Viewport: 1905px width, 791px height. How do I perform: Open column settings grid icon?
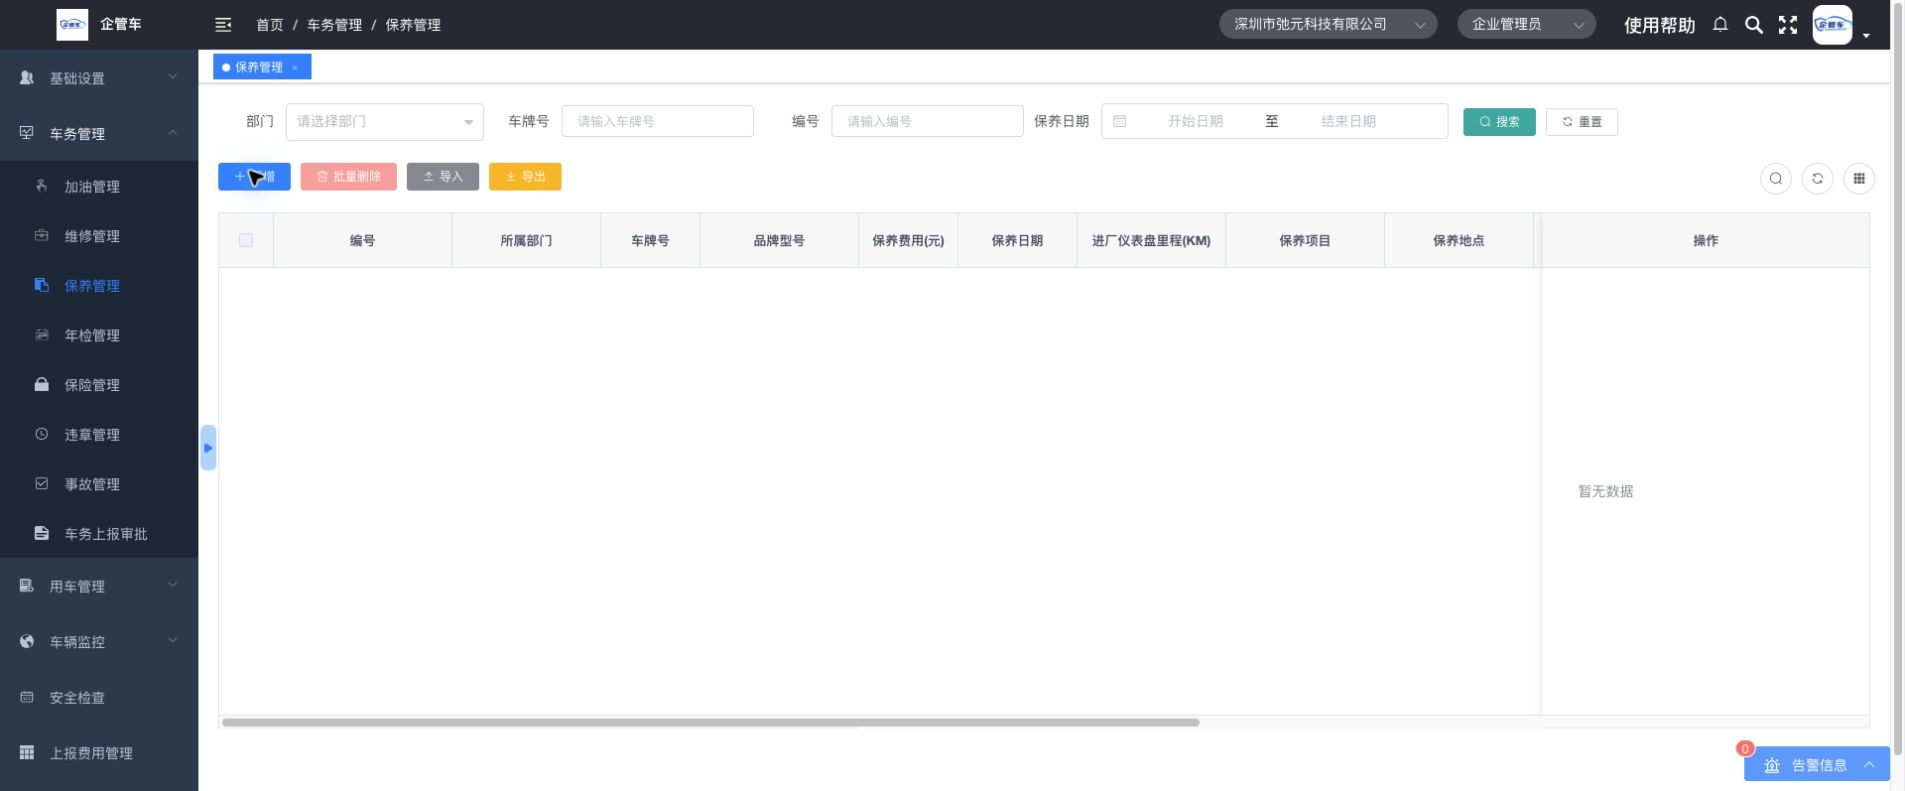pyautogui.click(x=1859, y=179)
